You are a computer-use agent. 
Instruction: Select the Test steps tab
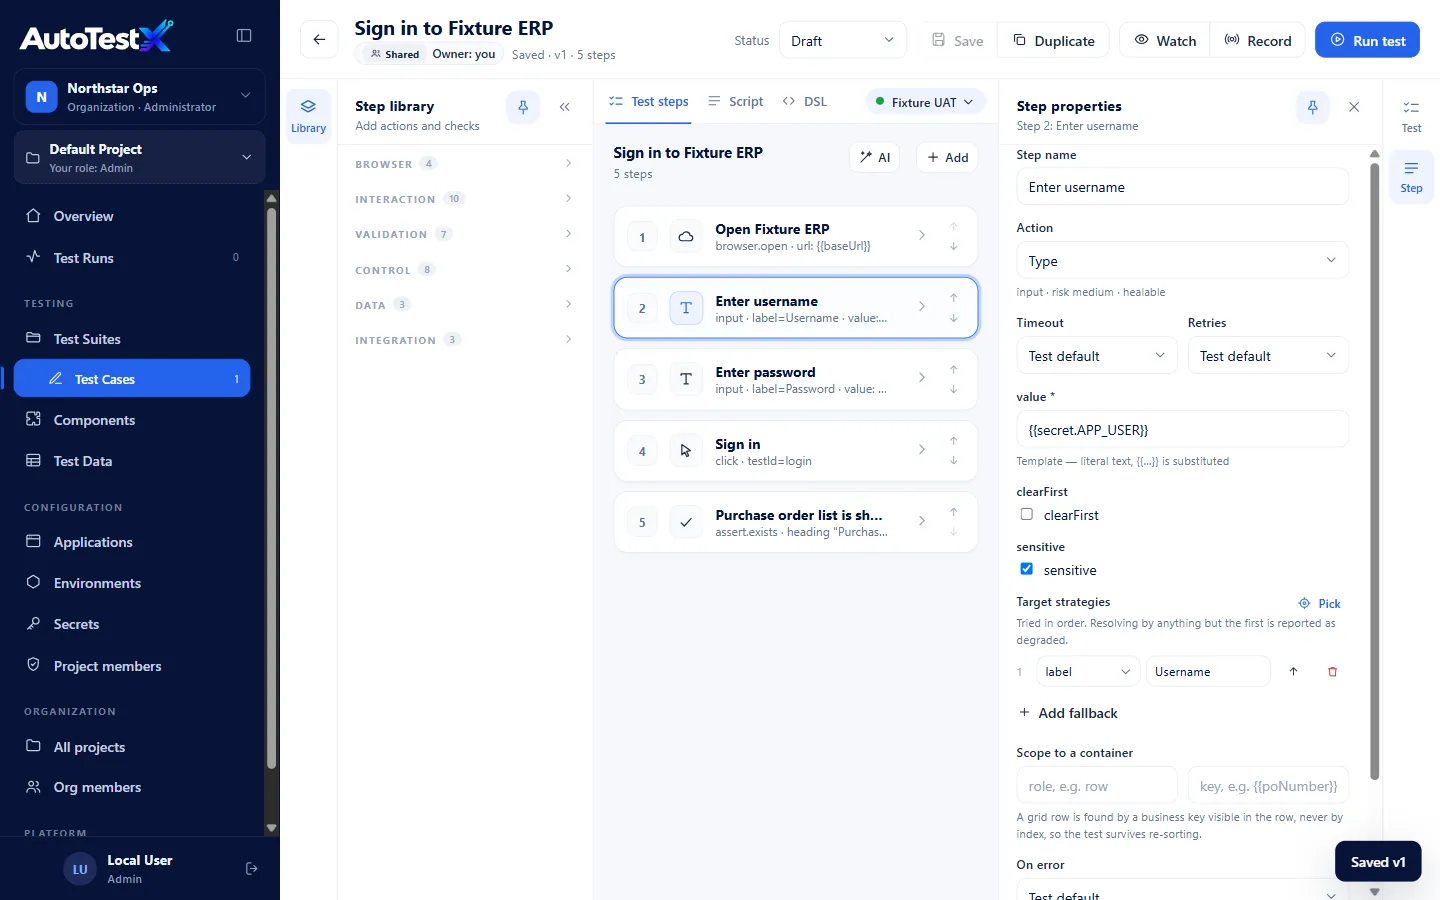(x=649, y=101)
